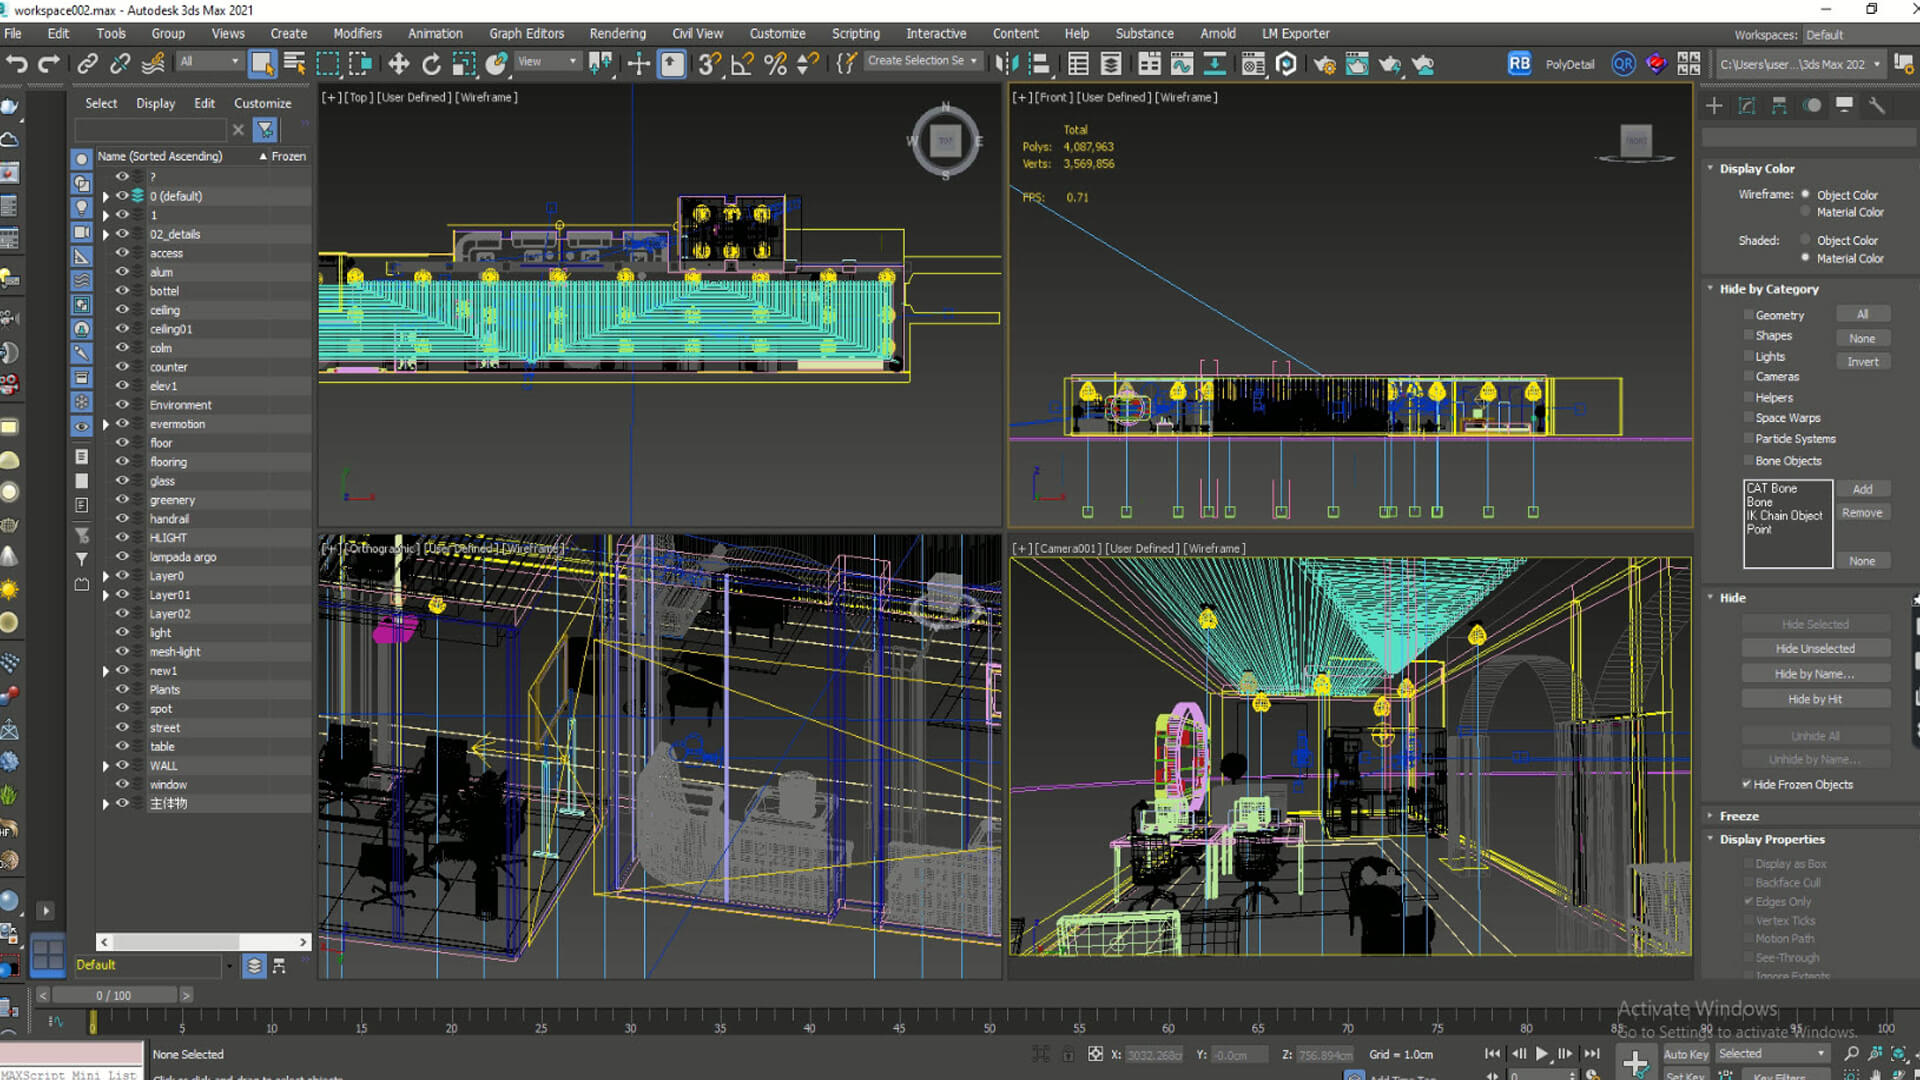This screenshot has height=1080, width=1920.
Task: Click the Undo arrow icon
Action: click(17, 64)
